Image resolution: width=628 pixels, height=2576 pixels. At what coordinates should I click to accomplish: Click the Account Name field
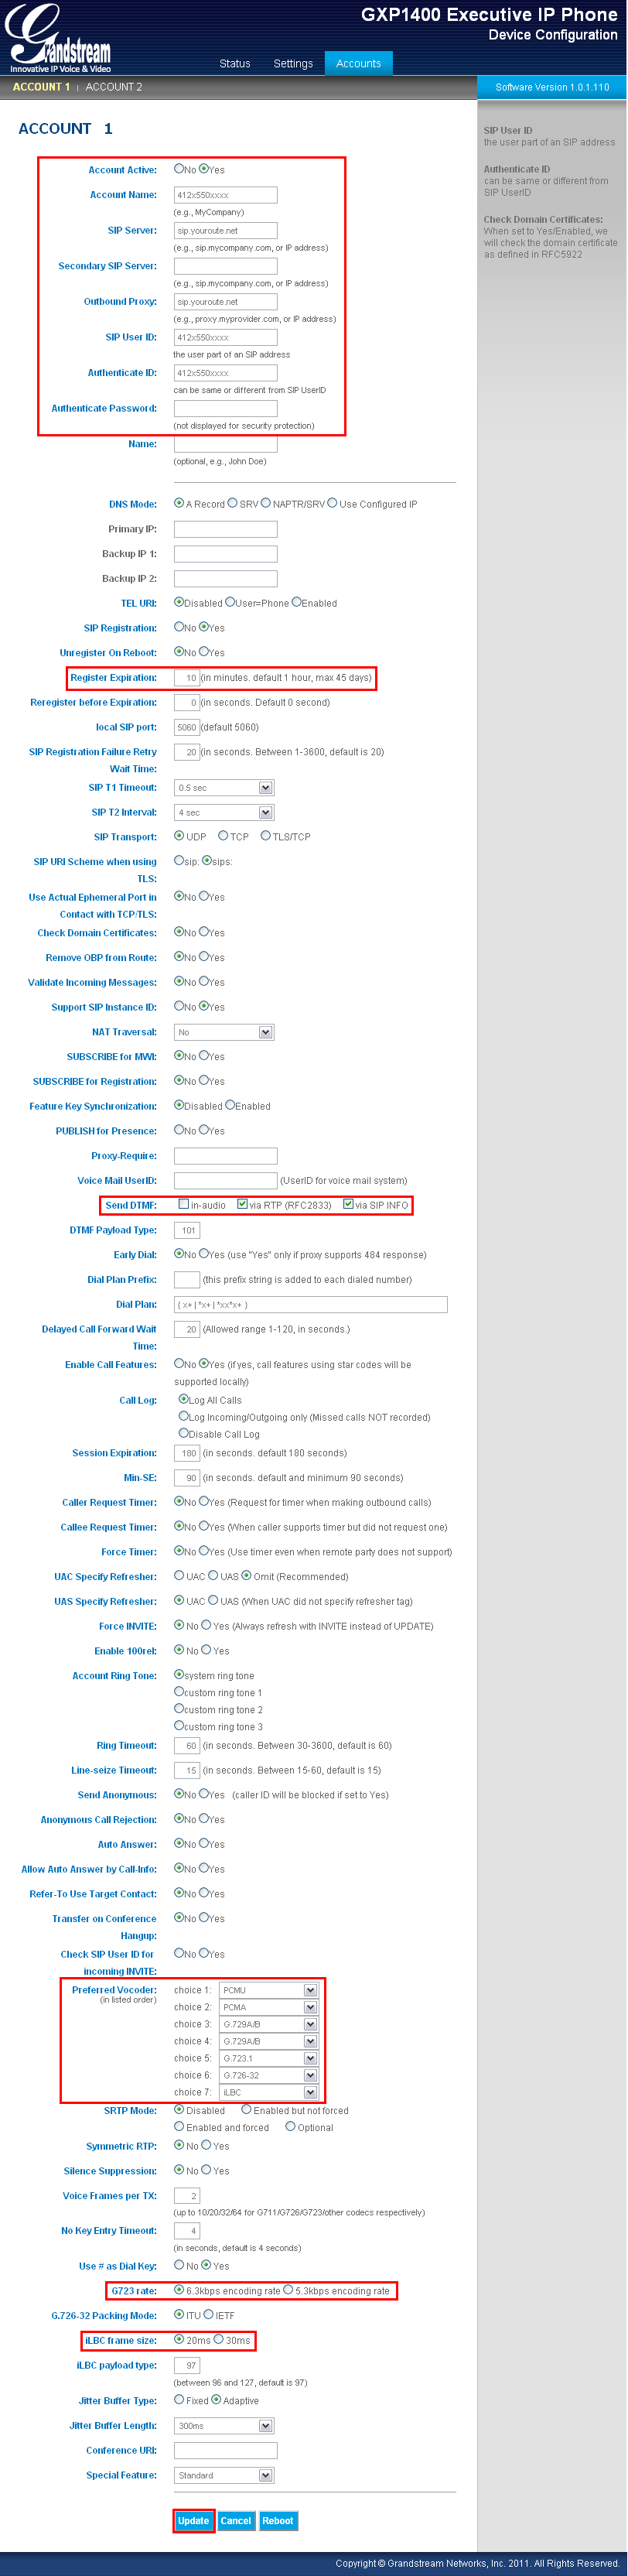point(225,195)
